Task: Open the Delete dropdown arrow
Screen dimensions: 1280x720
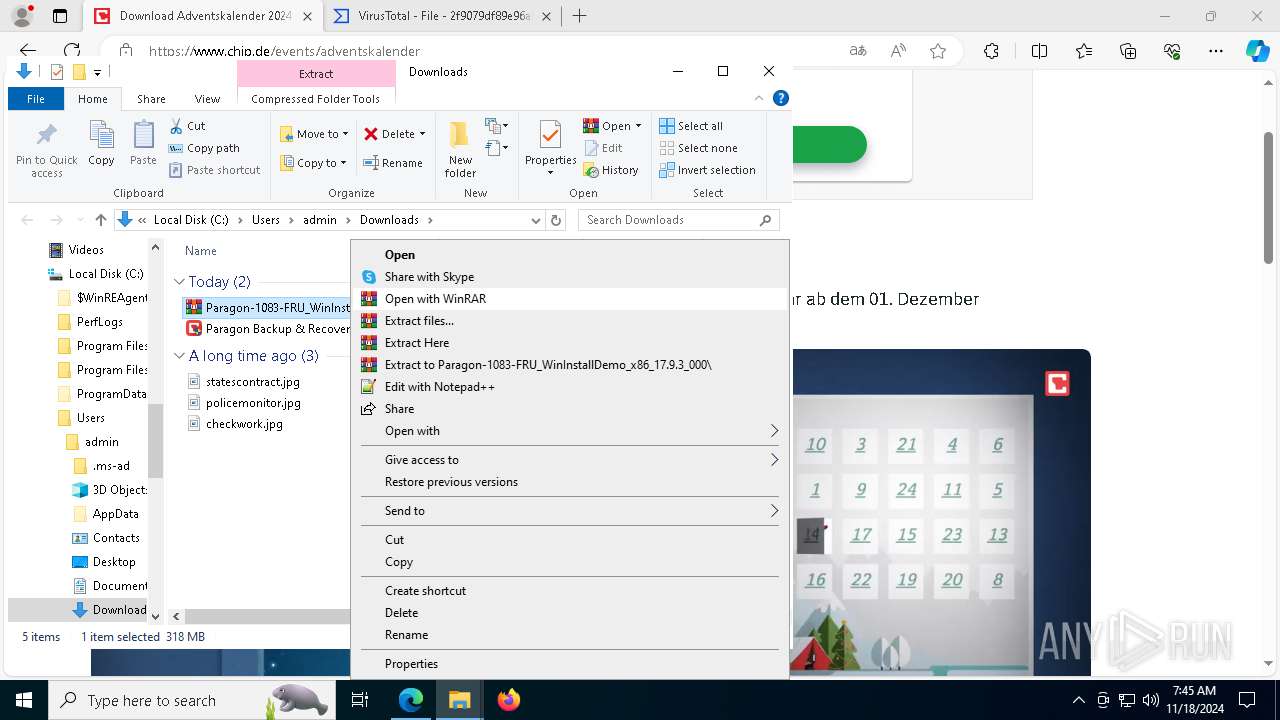Action: [x=422, y=134]
